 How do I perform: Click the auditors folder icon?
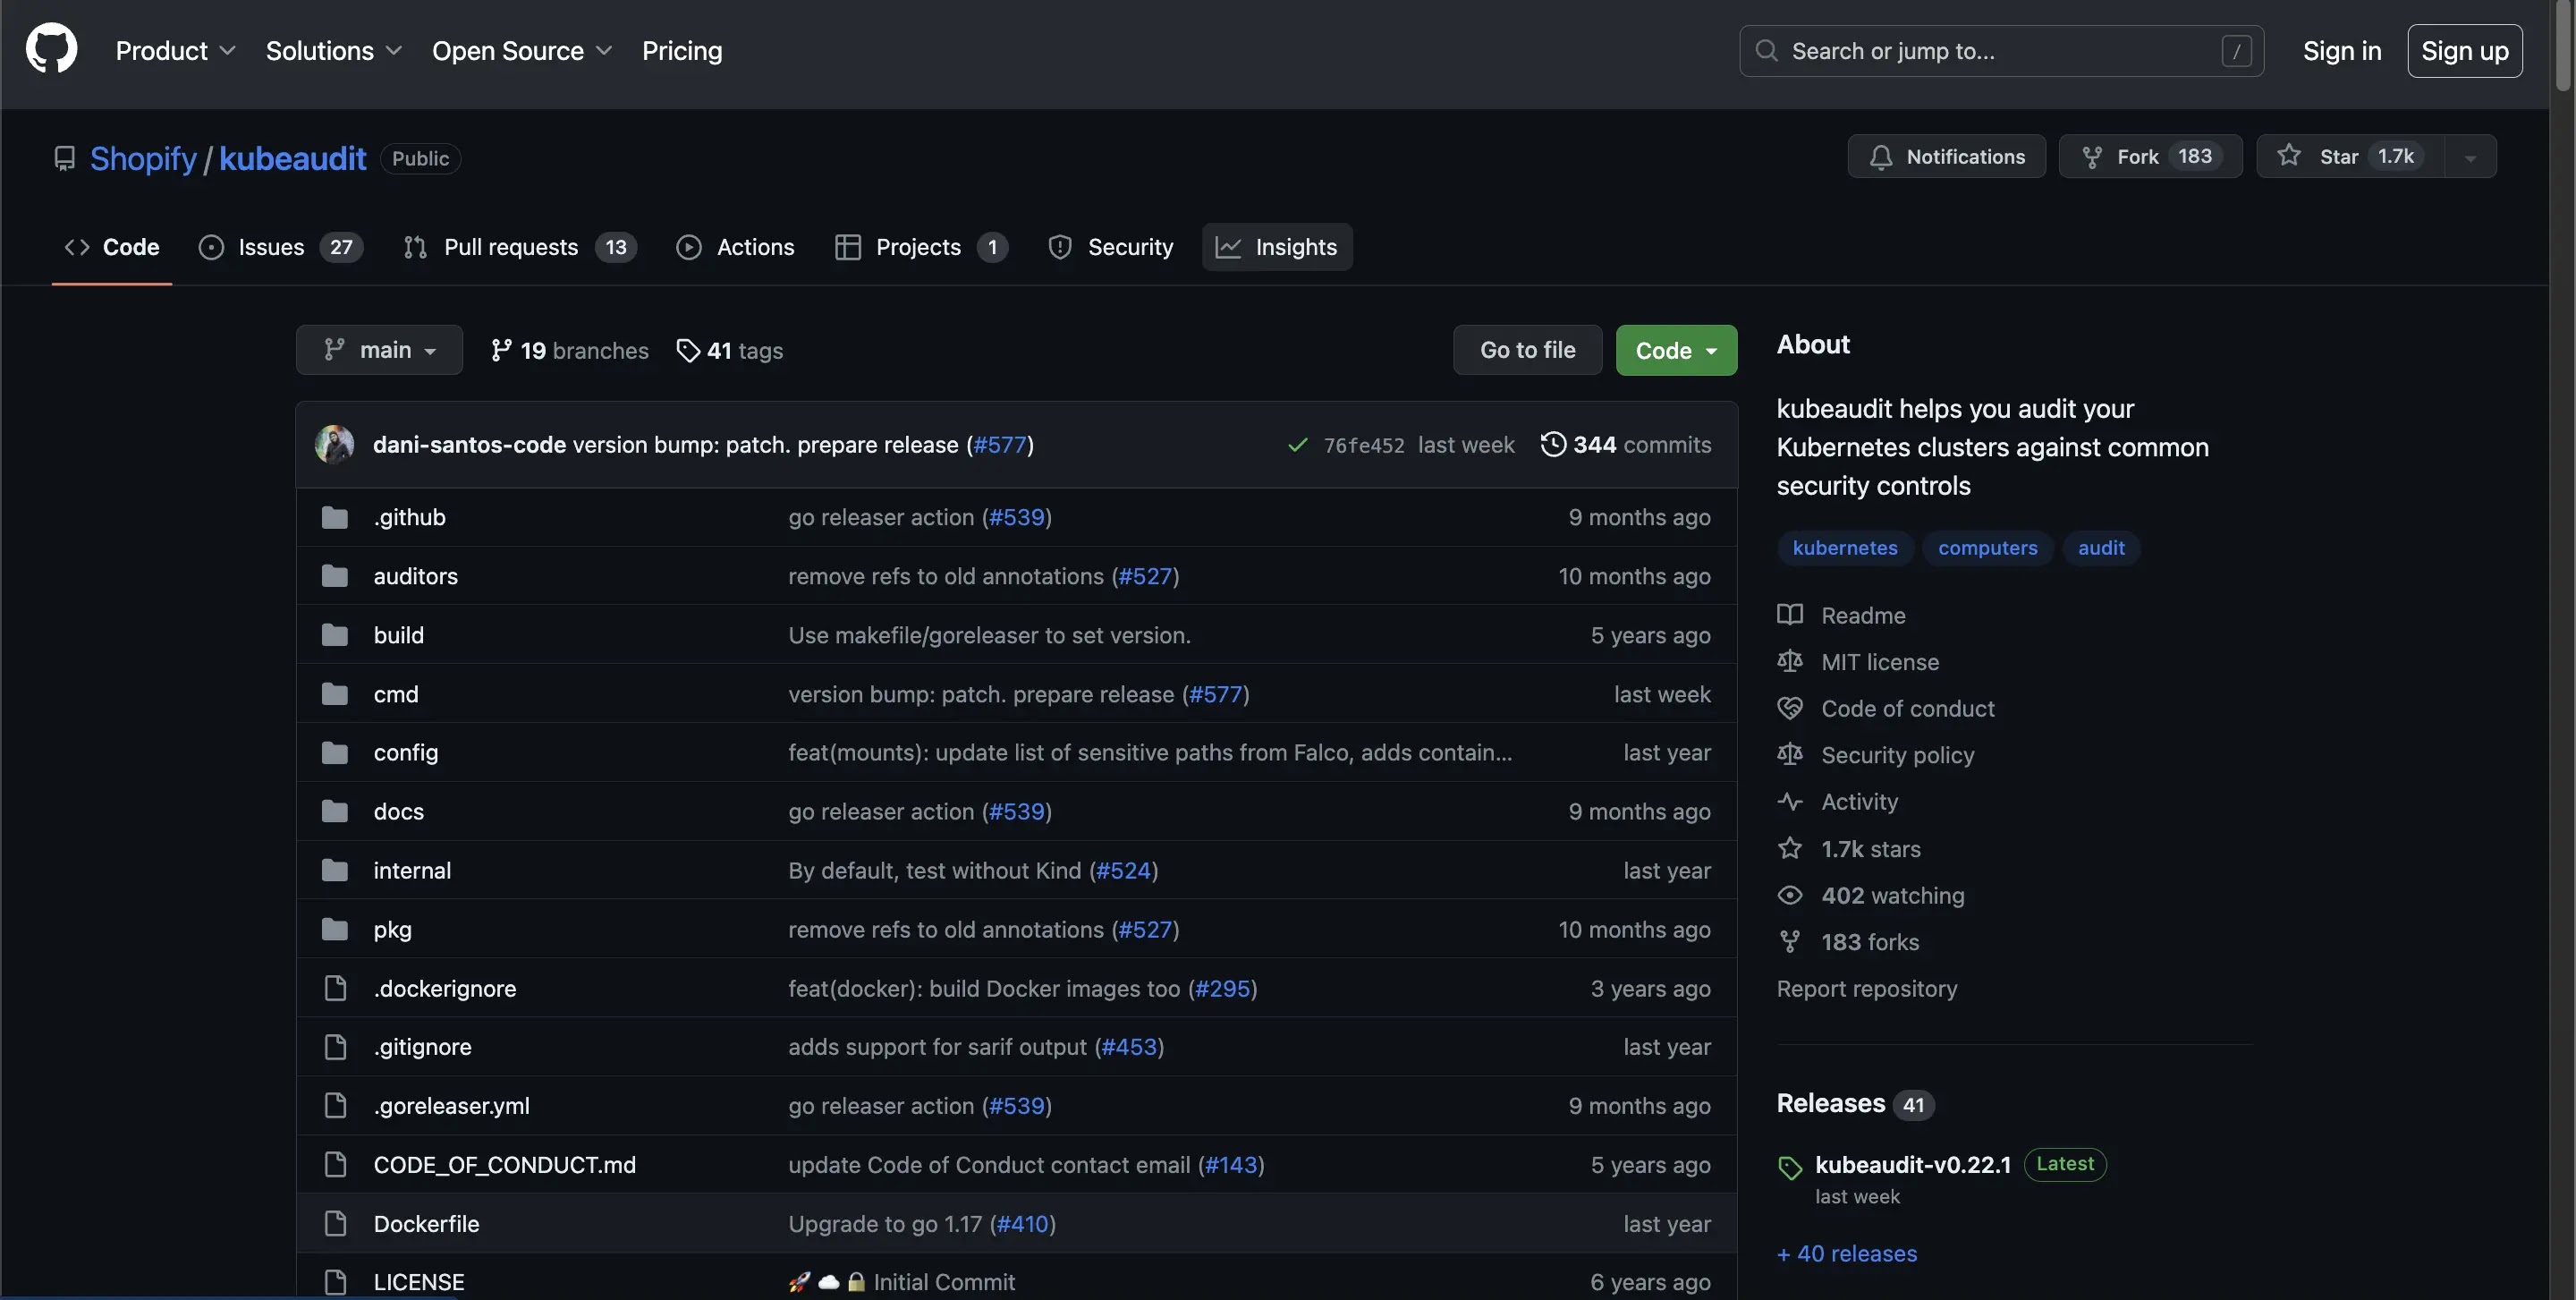click(335, 576)
